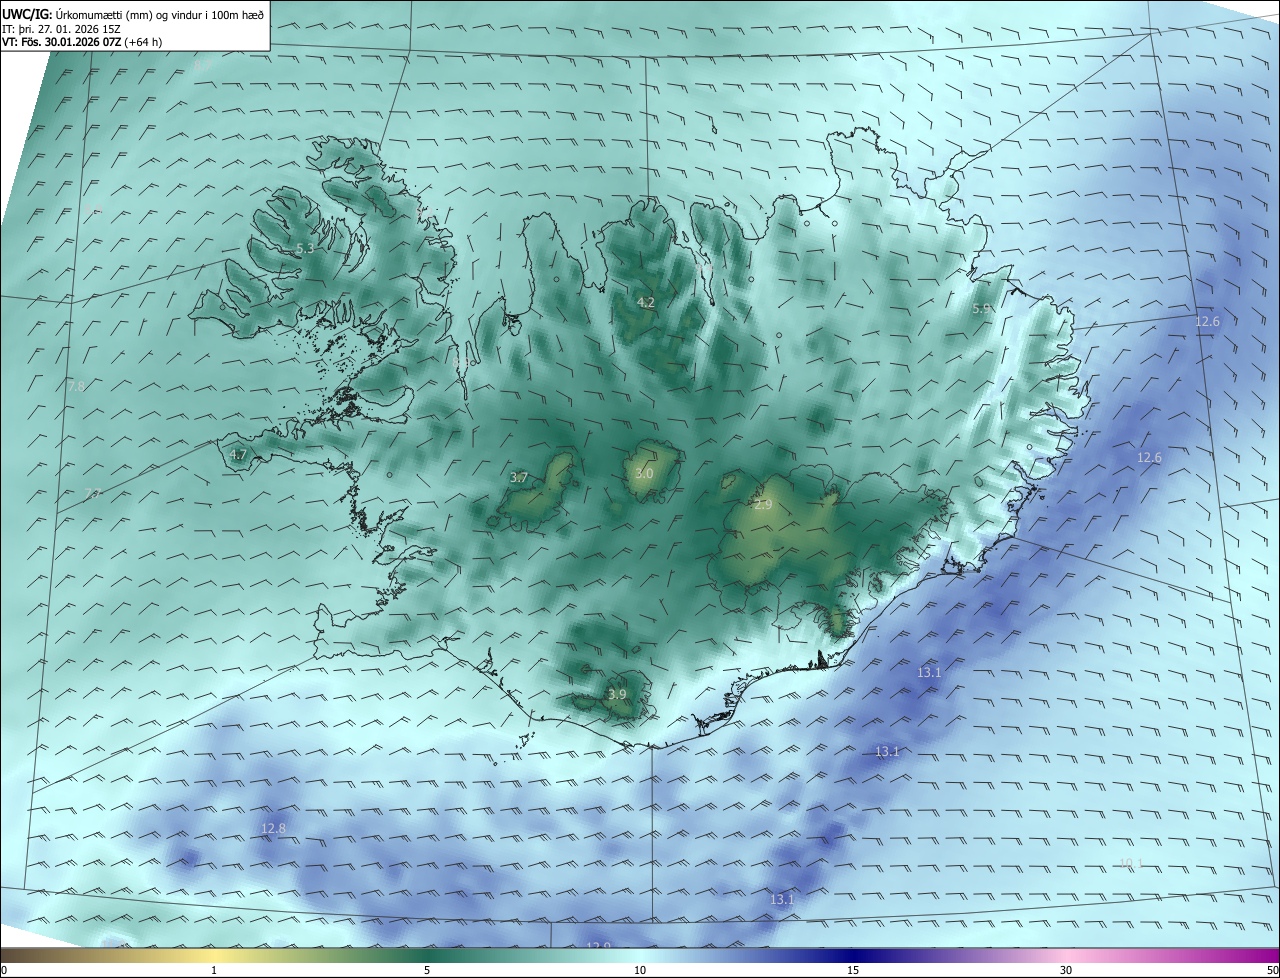Viewport: 1280px width, 978px height.
Task: Click the "IT: þri. 27. 01. 2026 15Z" line
Action: pyautogui.click(x=63, y=28)
